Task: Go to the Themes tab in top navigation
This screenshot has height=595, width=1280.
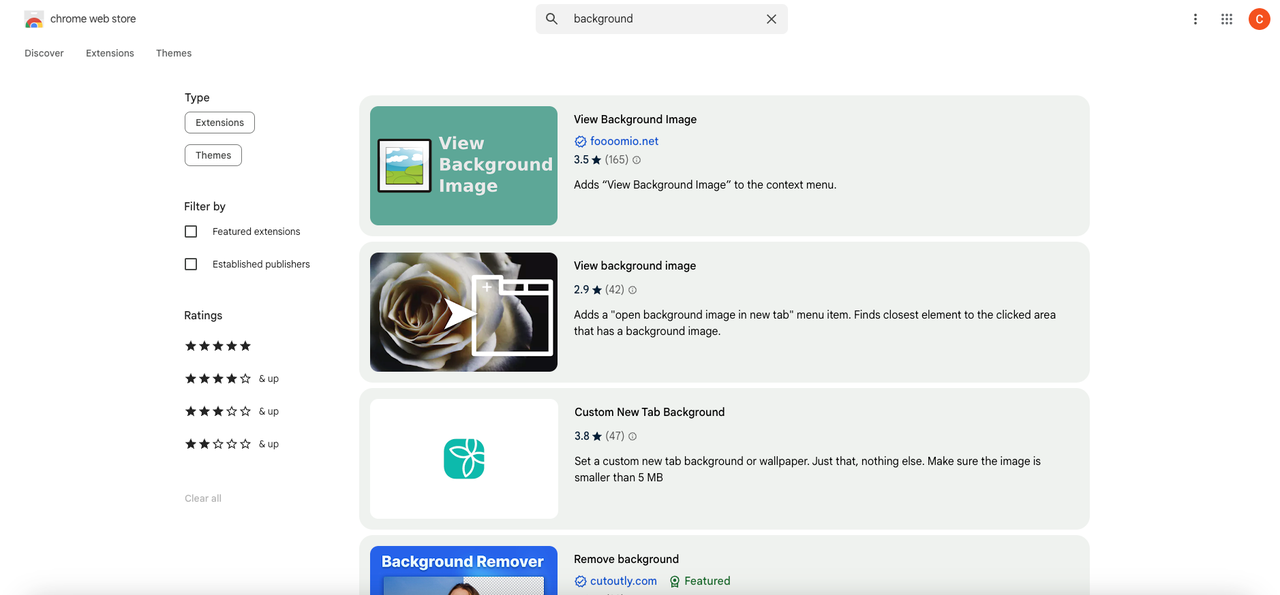Action: [174, 53]
